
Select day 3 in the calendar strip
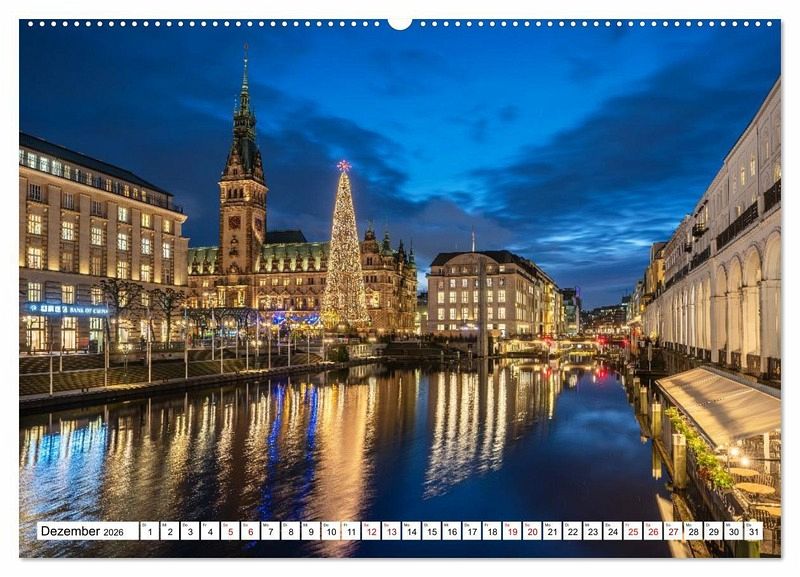[x=190, y=531]
